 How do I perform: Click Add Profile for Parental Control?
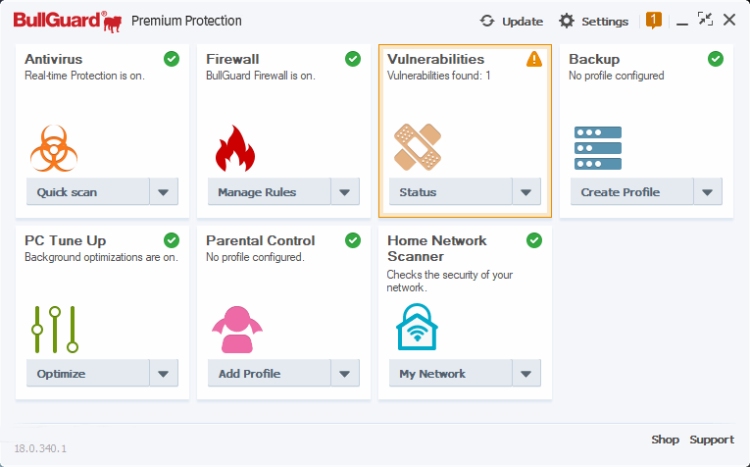tap(269, 373)
